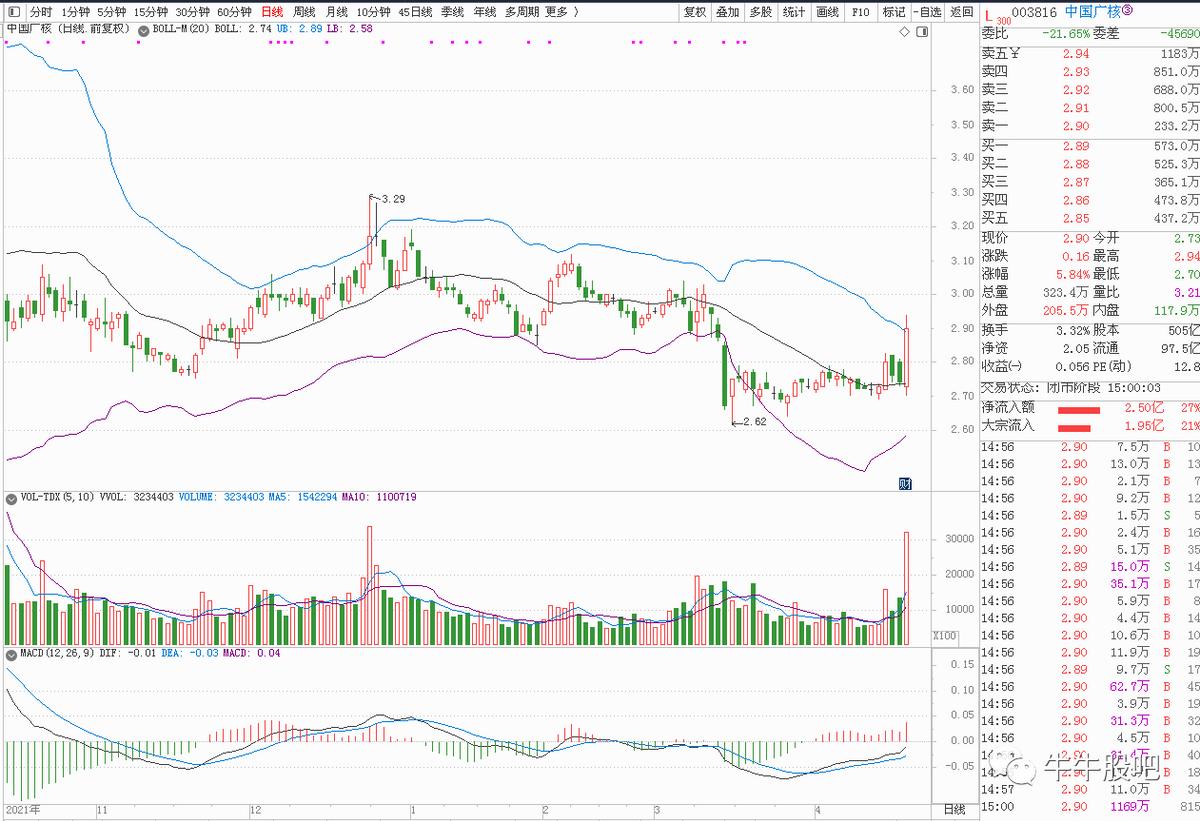Select the 60分钟 period
Viewport: 1200px width, 821px height.
(234, 12)
